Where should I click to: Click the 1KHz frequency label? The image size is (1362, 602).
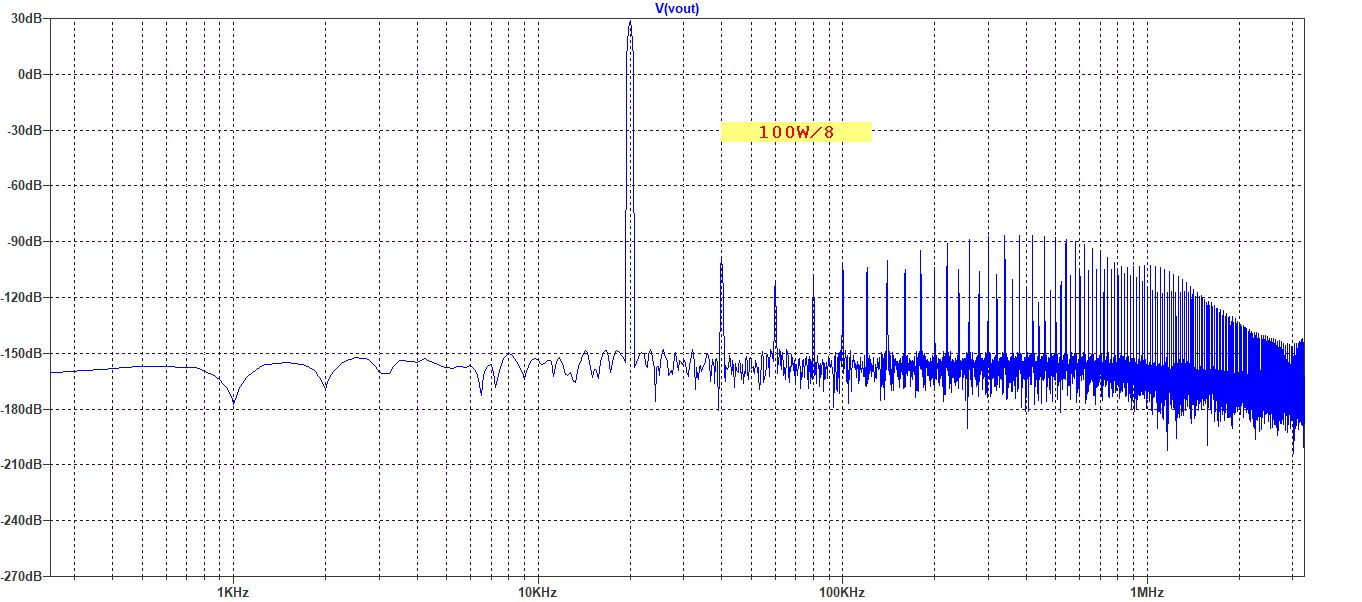click(x=232, y=592)
